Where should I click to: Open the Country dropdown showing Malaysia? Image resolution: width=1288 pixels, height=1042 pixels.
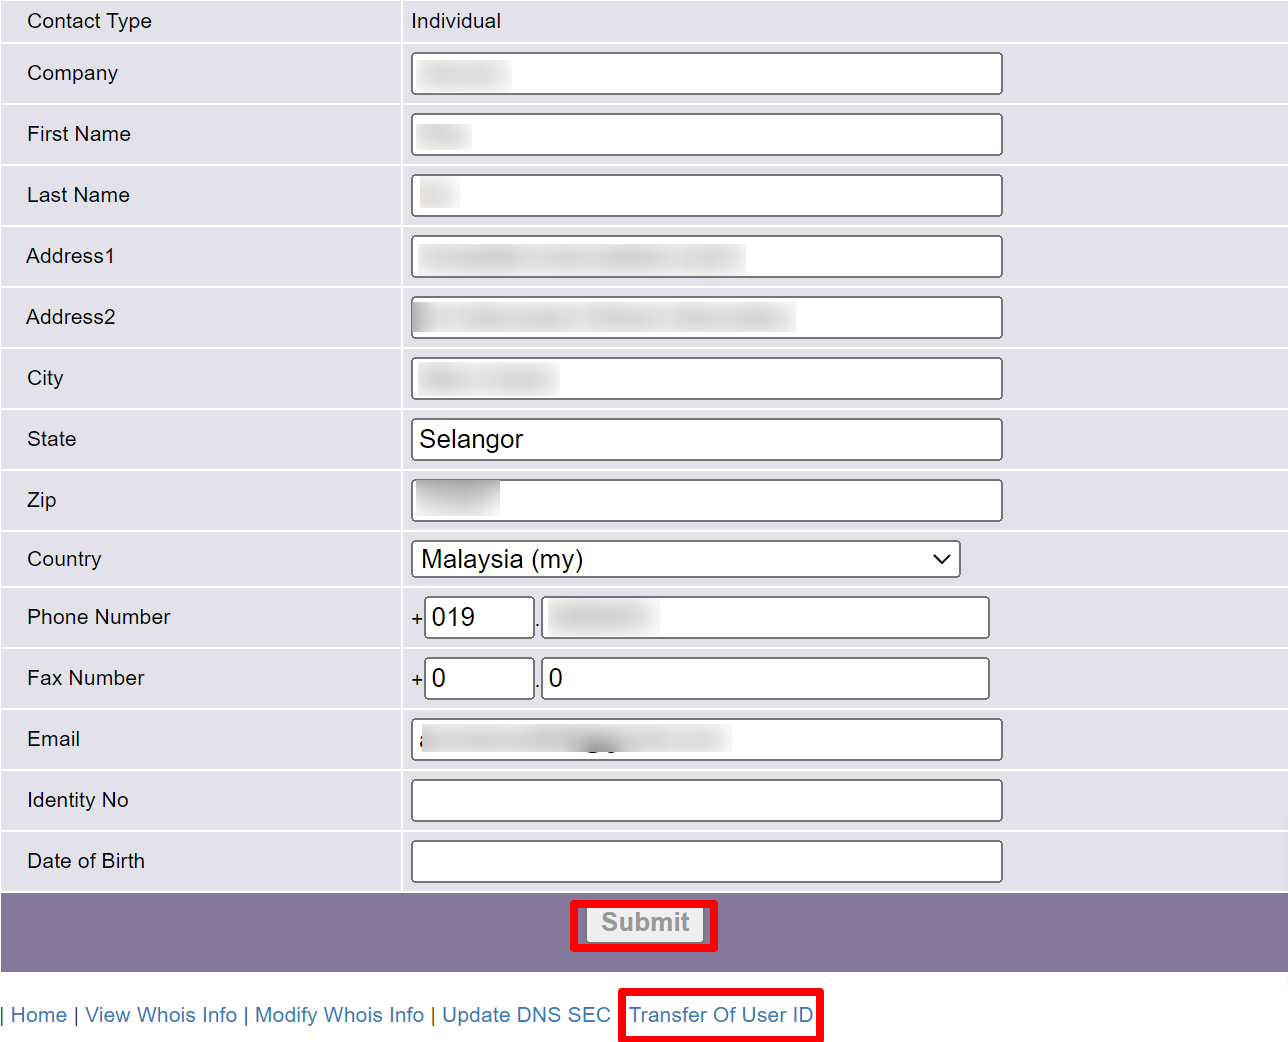[685, 559]
